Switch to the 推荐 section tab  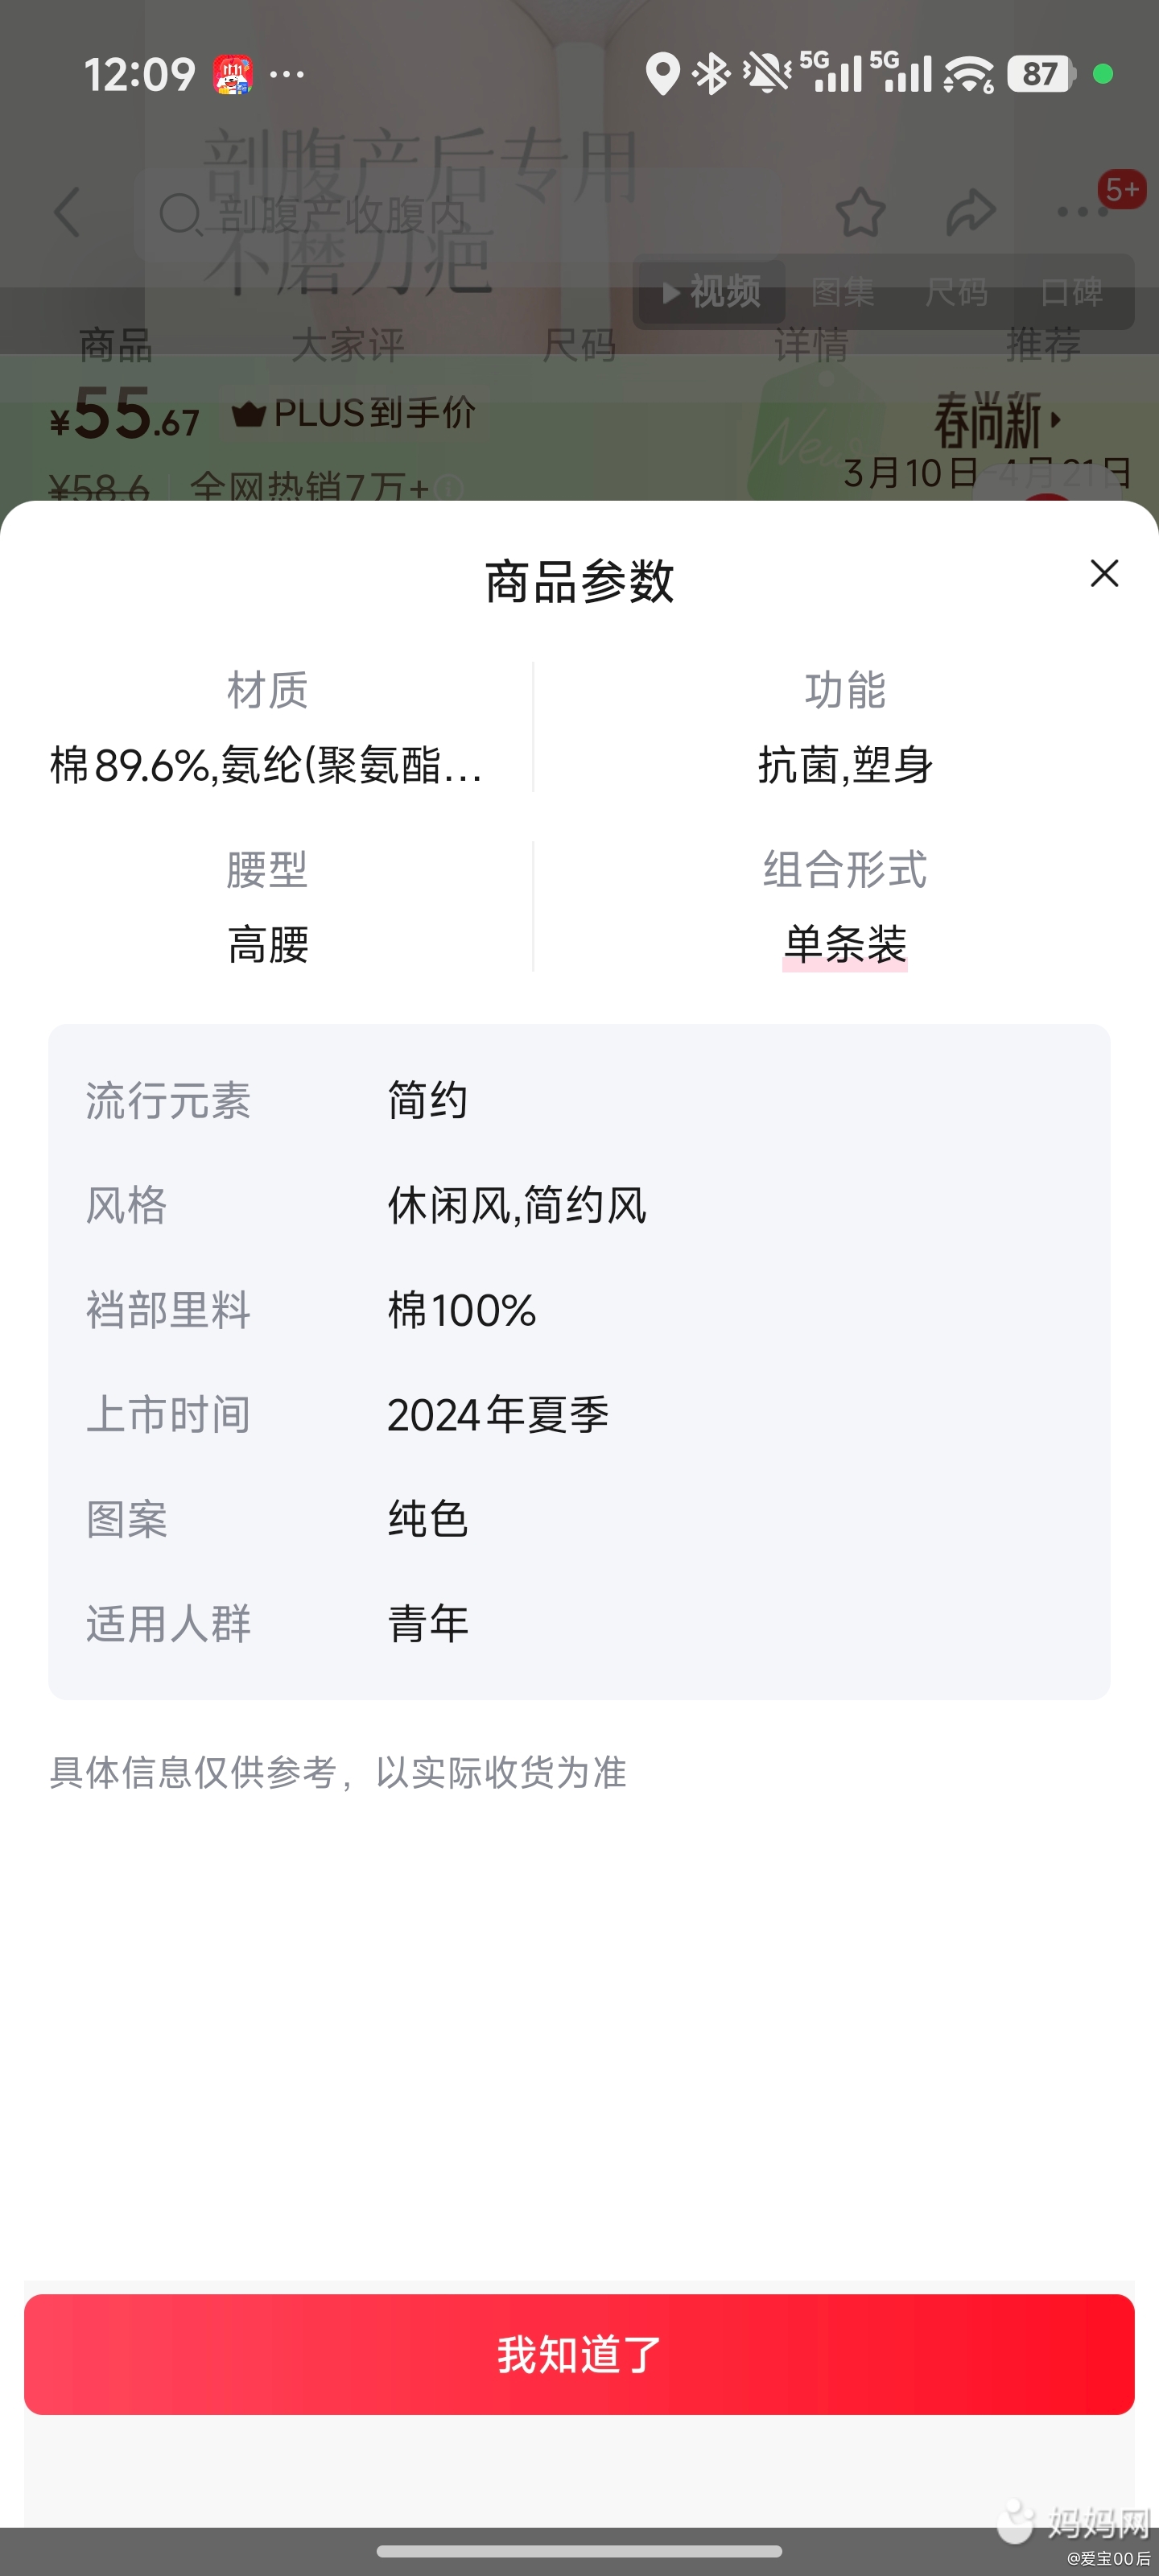tap(1042, 345)
